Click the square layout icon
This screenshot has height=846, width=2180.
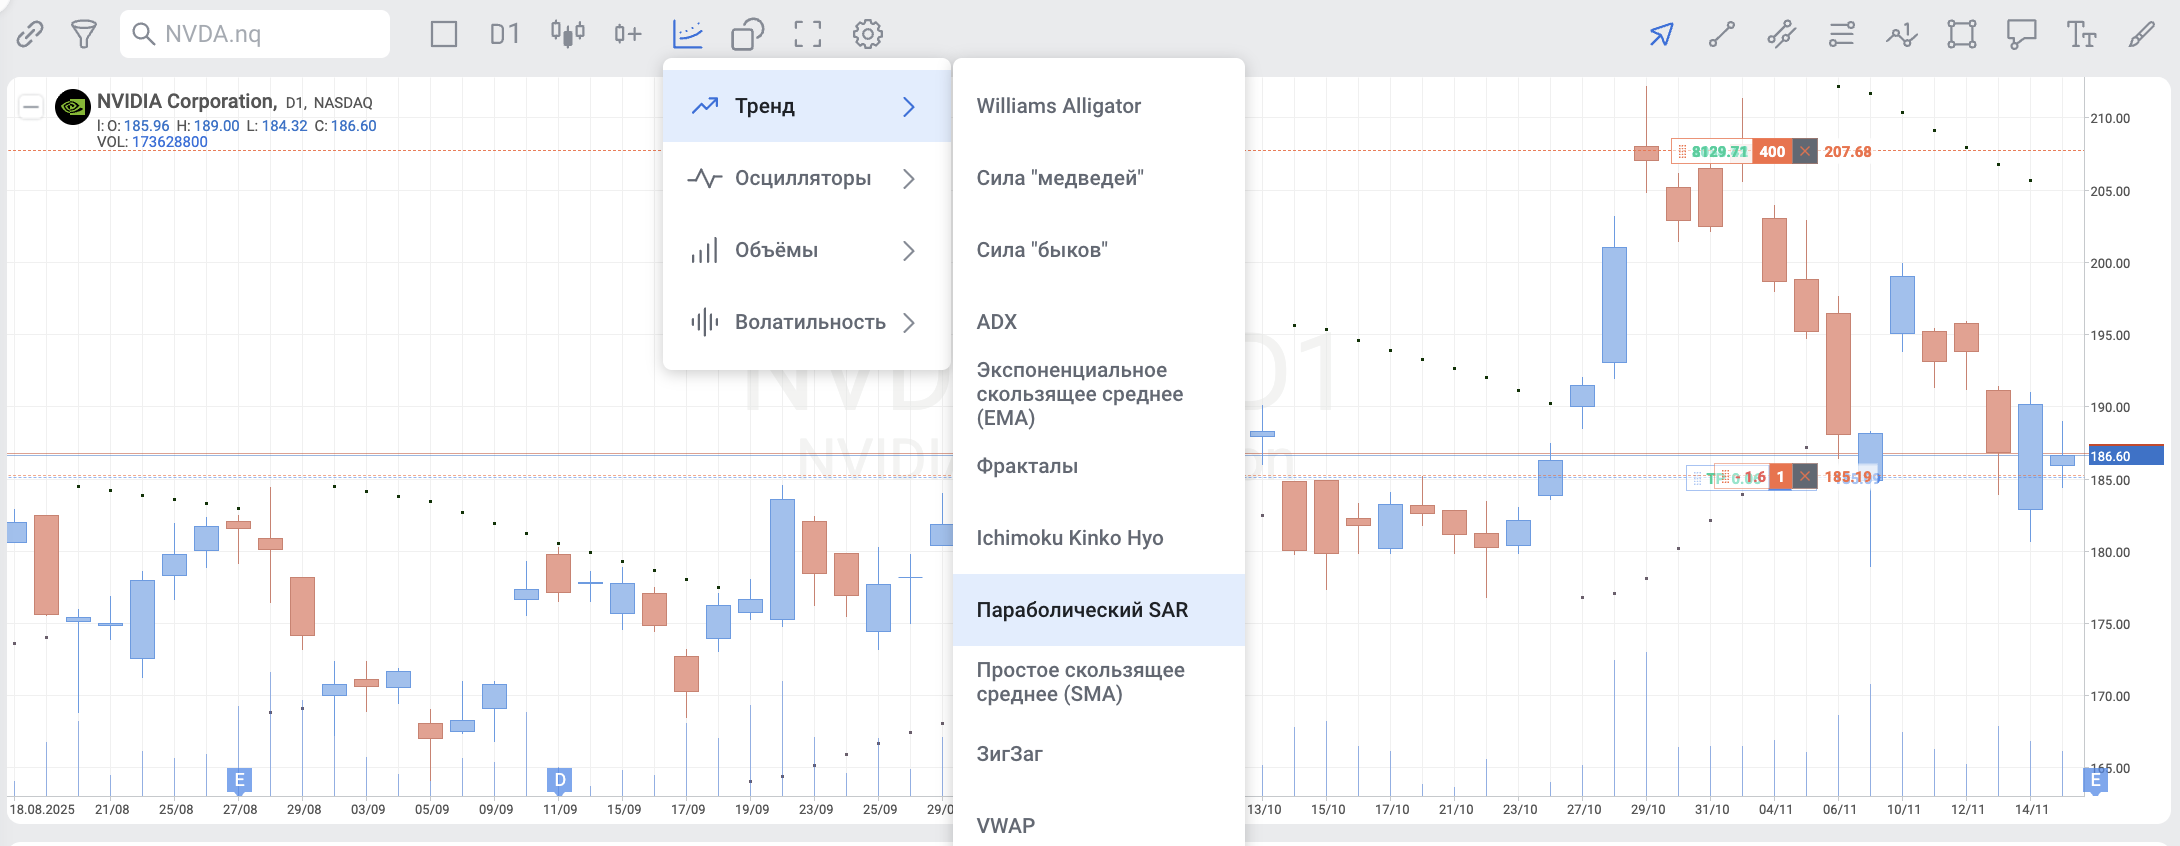(444, 34)
